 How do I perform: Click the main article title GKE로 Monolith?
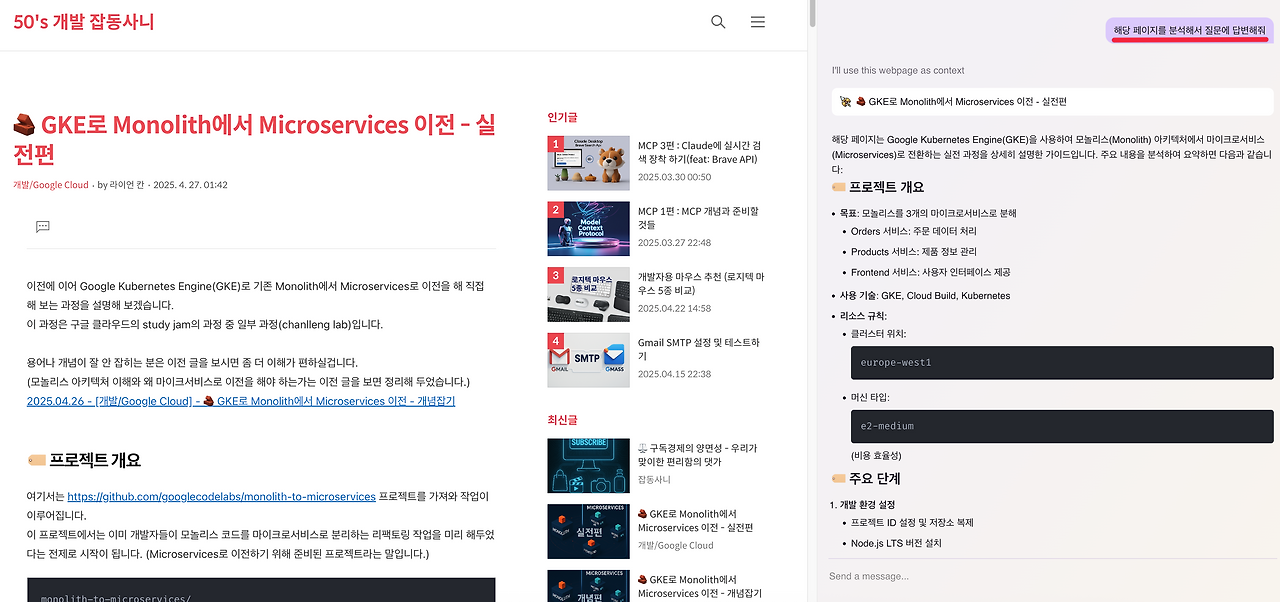[x=254, y=139]
